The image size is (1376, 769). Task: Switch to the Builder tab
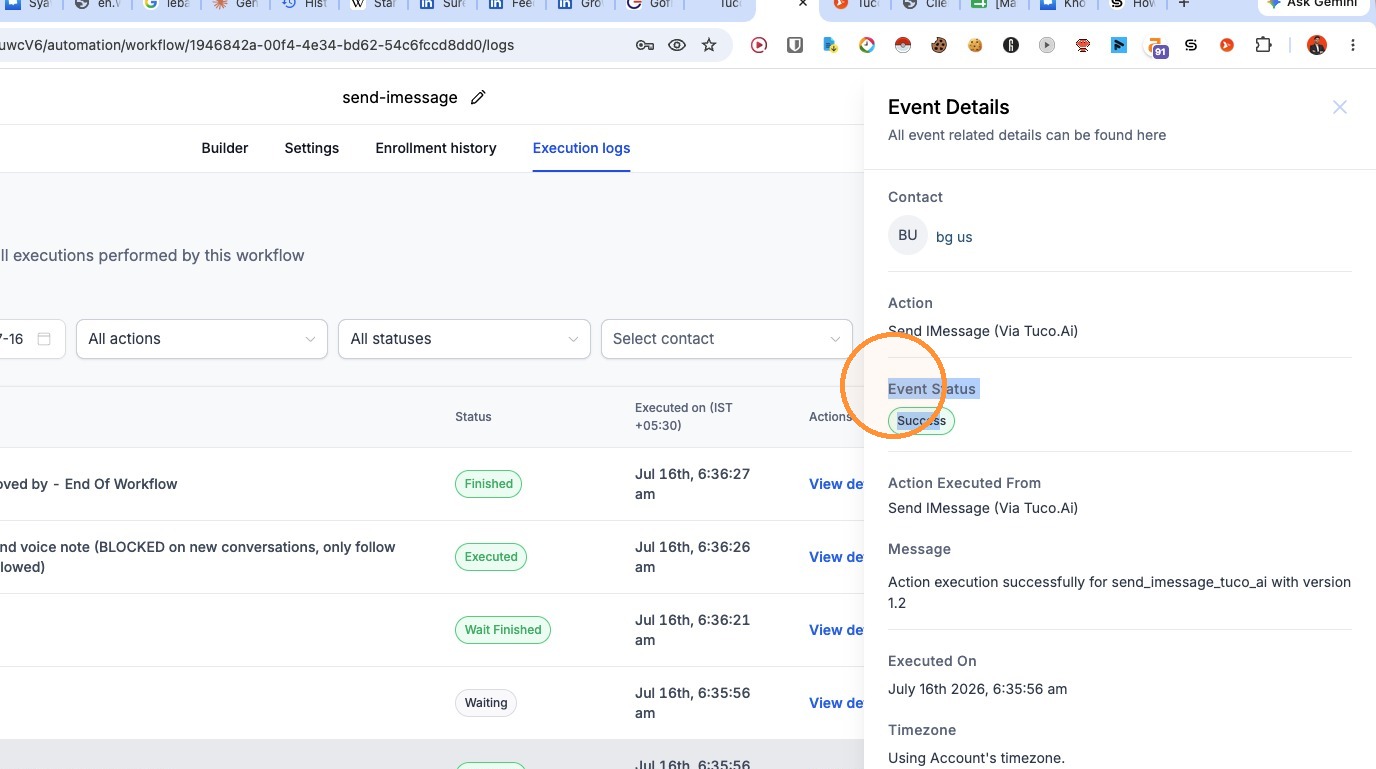[225, 148]
